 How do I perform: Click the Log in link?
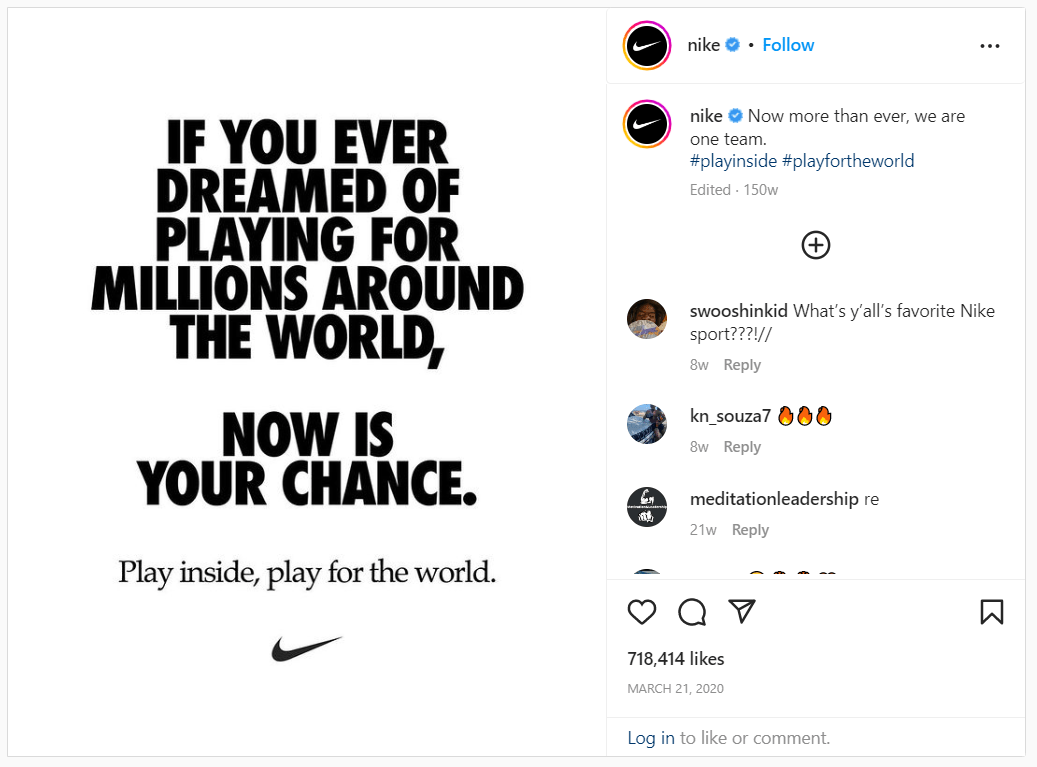[651, 737]
